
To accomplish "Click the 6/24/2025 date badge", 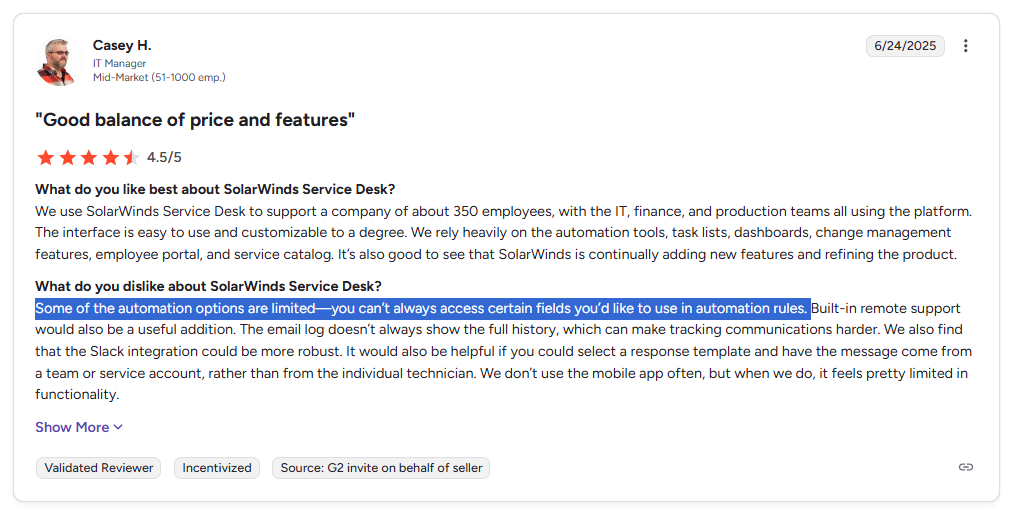I will [x=905, y=46].
